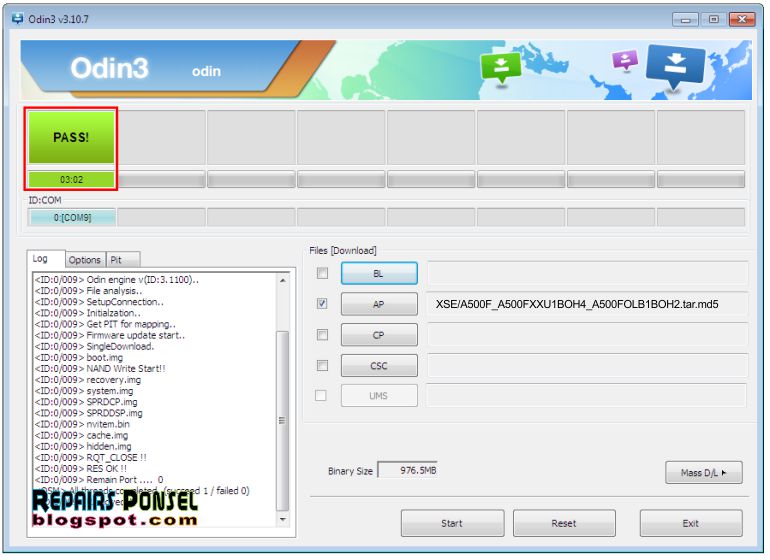Click the AP file path field
Screen dimensions: 770x560
[x=587, y=304]
